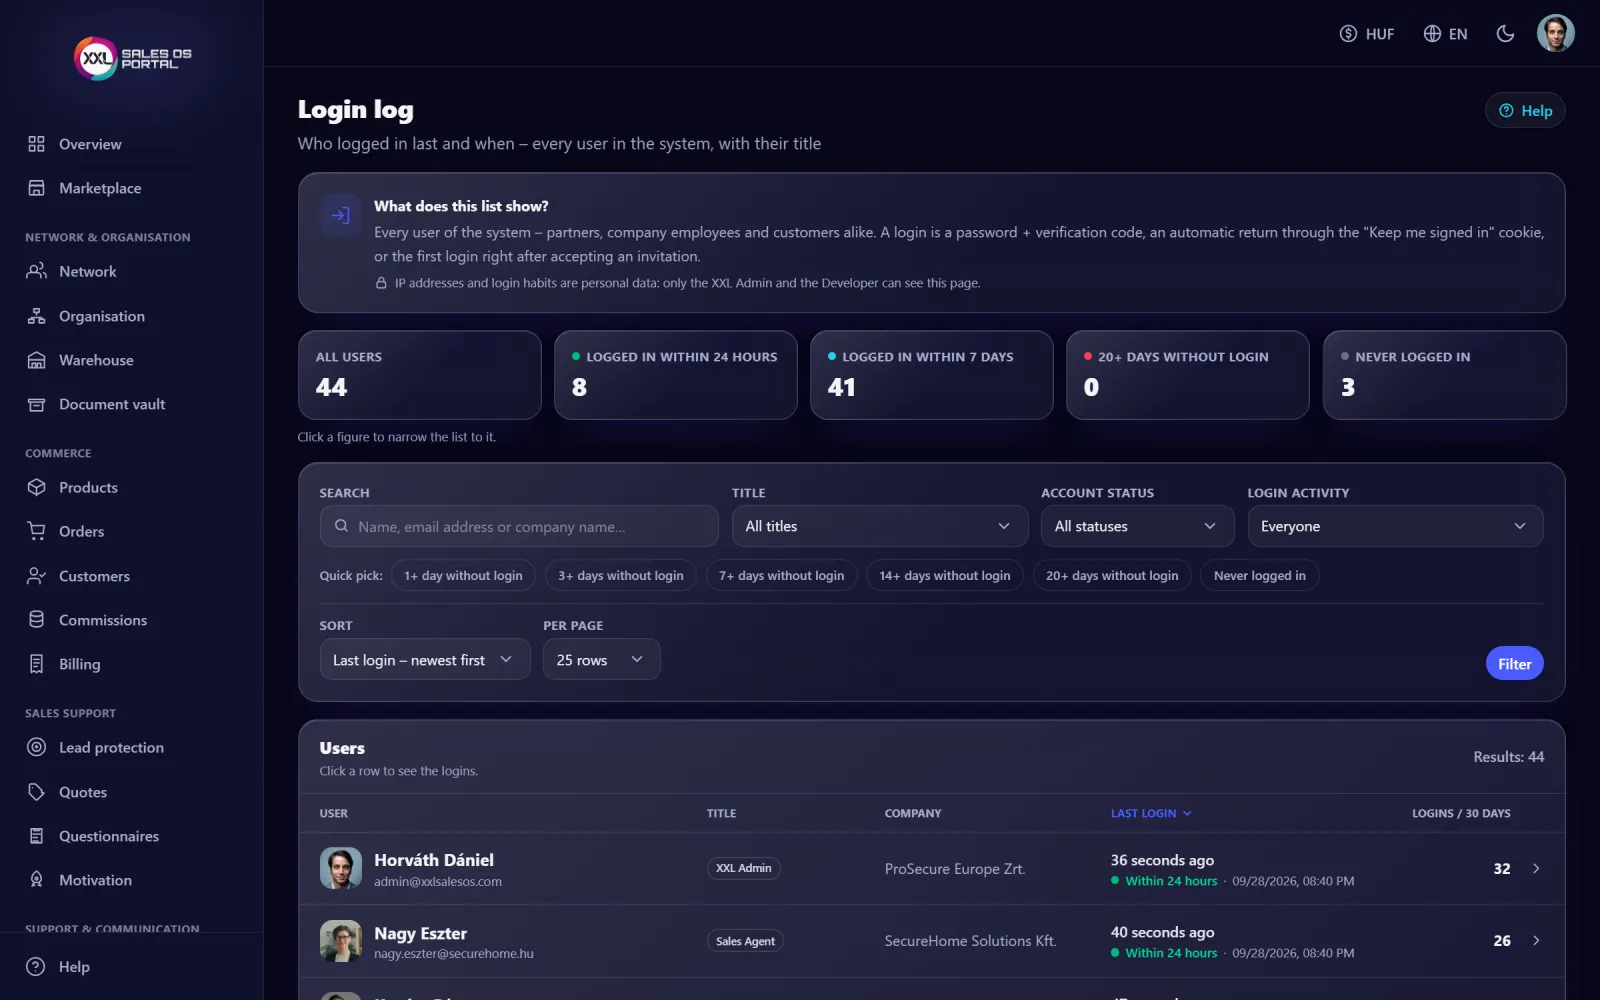Click the search magnifier icon
The height and width of the screenshot is (1000, 1600).
click(x=341, y=526)
